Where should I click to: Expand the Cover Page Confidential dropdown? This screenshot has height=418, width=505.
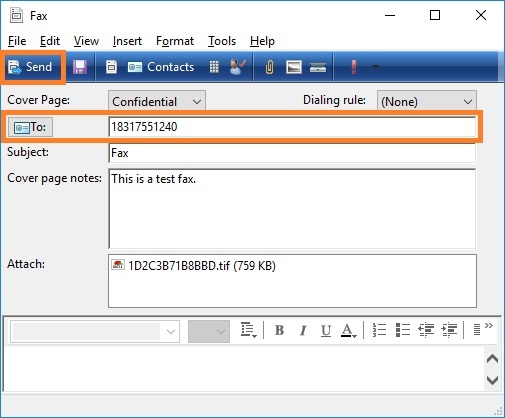tap(157, 101)
